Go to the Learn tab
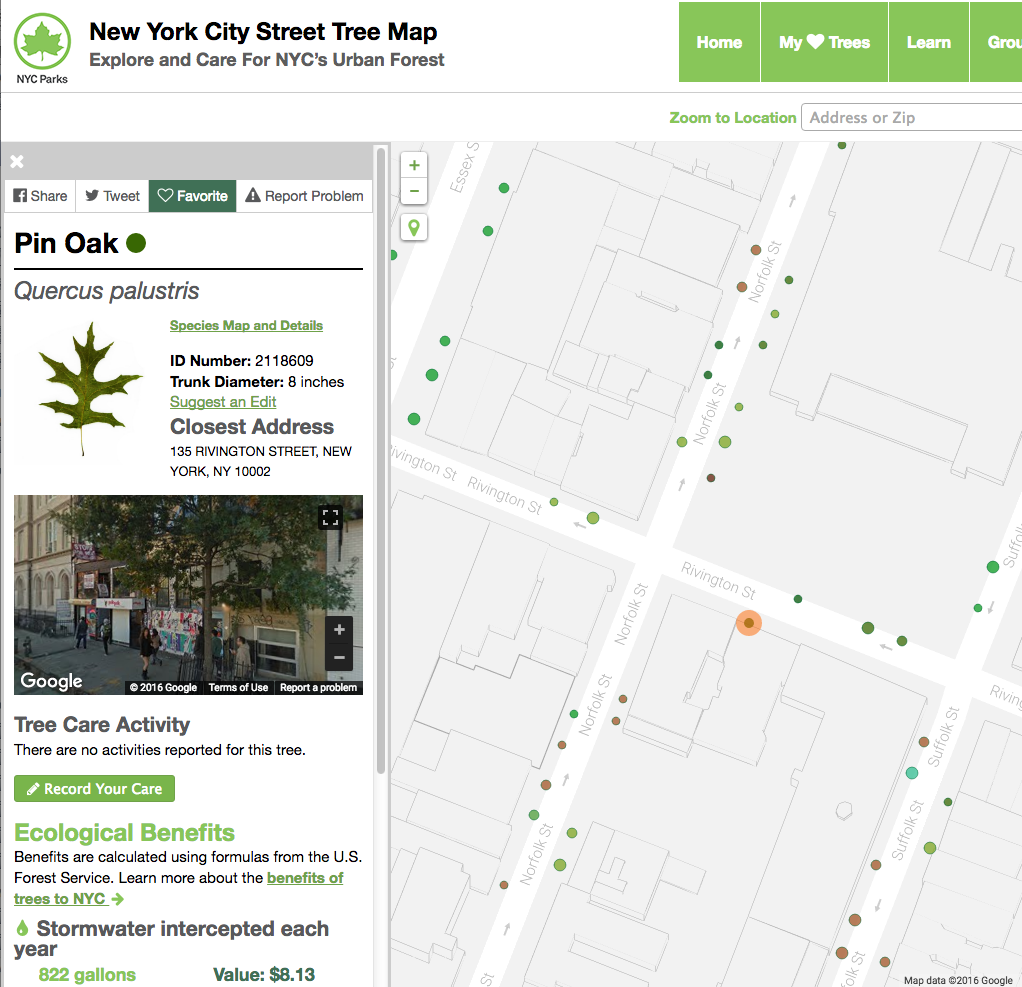Viewport: 1022px width, 987px height. tap(928, 42)
